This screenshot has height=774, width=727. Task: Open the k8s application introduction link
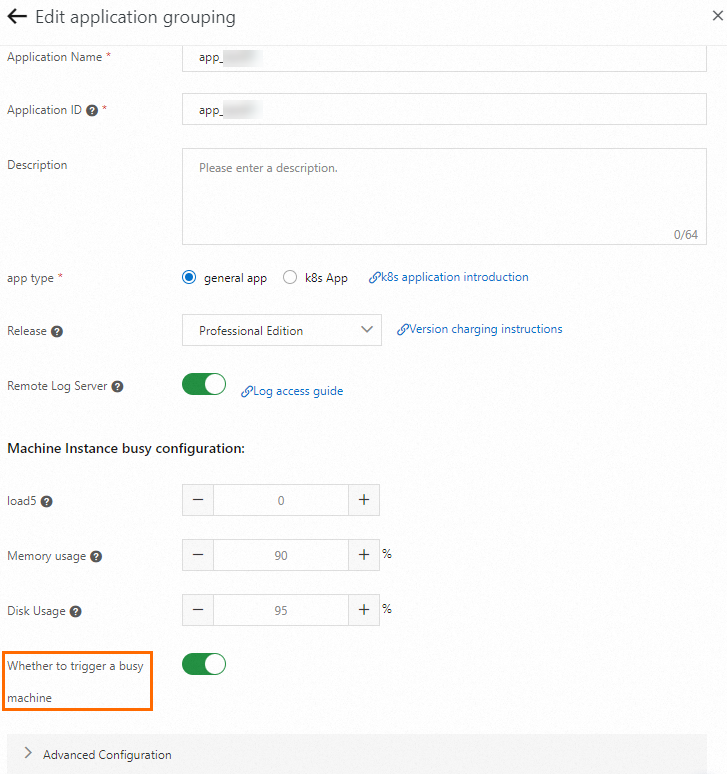[449, 277]
